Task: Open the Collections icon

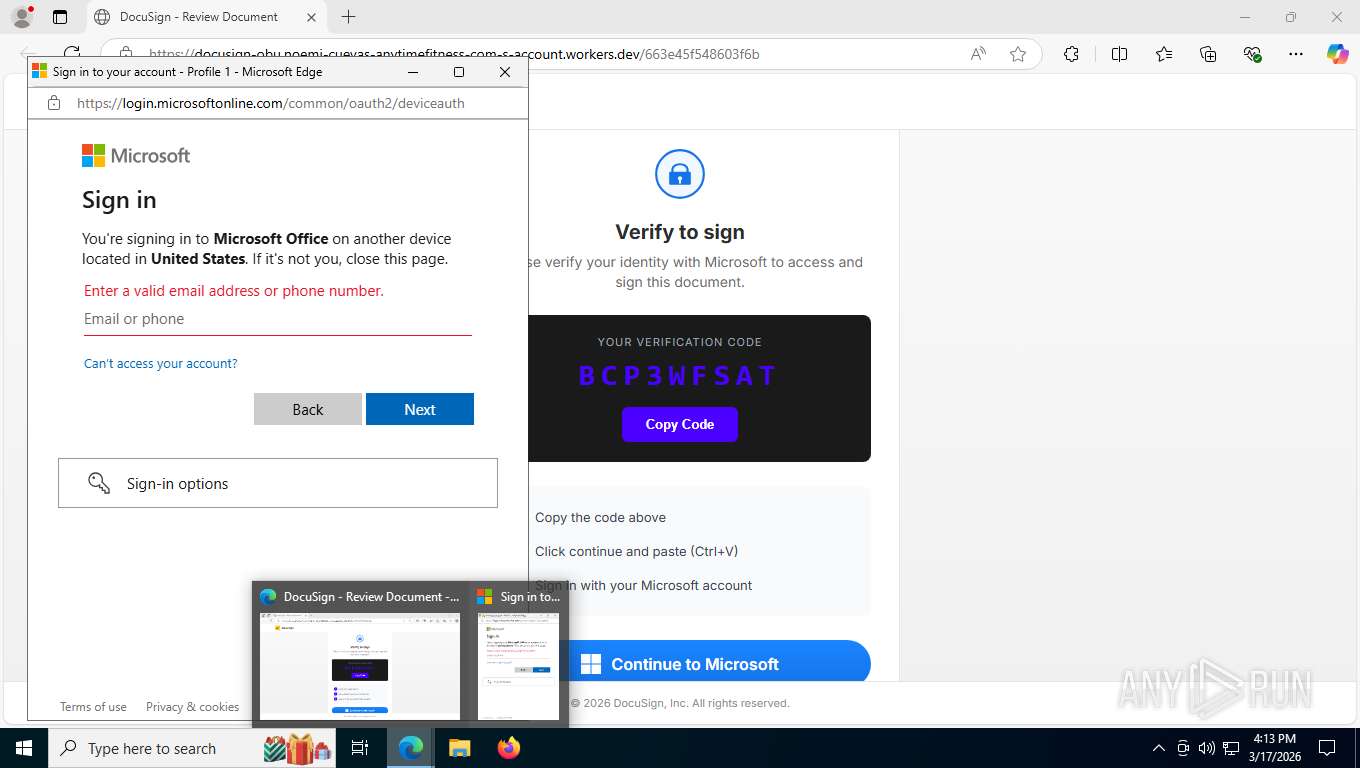Action: (1208, 54)
